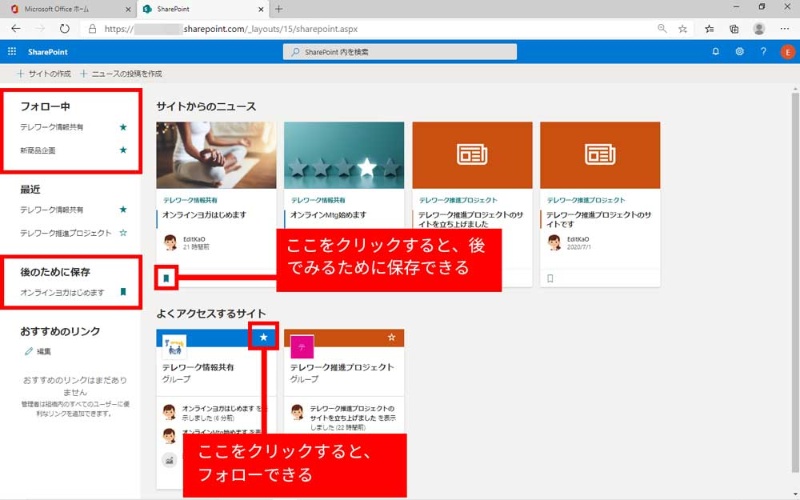800x500 pixels.
Task: Click pink テレワーク推進プロジェクト site logo
Action: click(302, 347)
